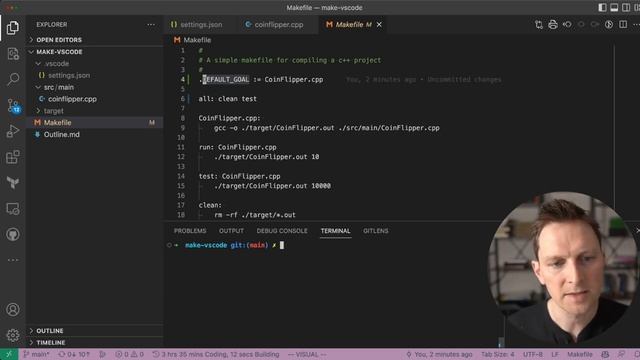
Task: Open the Manage gear menu
Action: pyautogui.click(x=13, y=335)
